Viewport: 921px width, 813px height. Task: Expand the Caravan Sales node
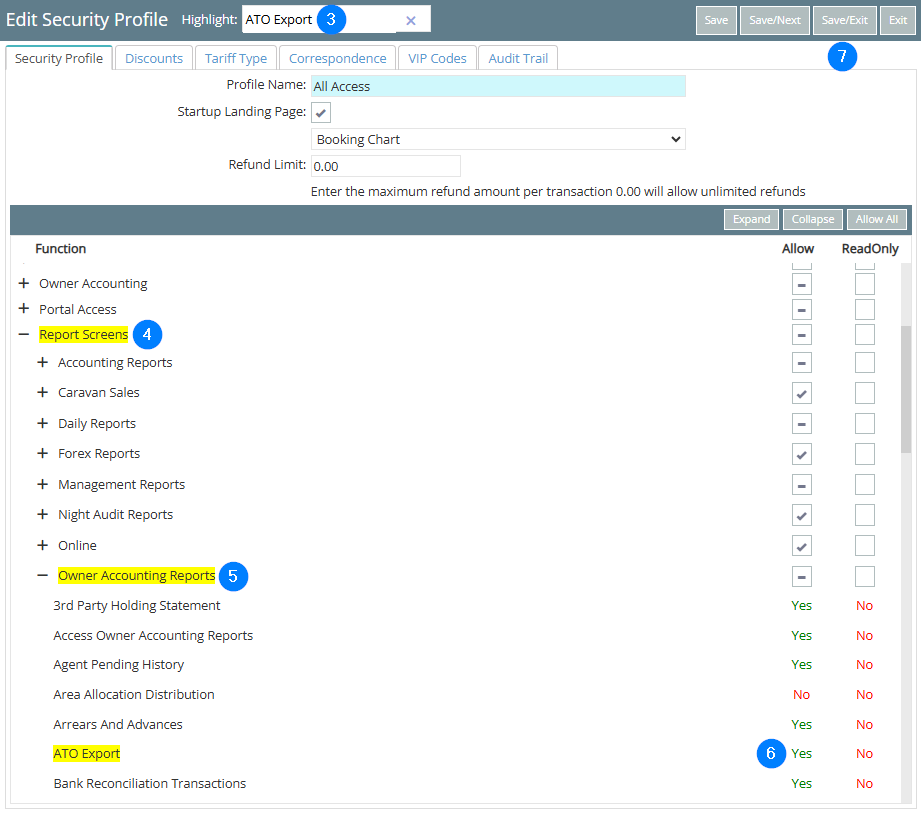(x=43, y=393)
